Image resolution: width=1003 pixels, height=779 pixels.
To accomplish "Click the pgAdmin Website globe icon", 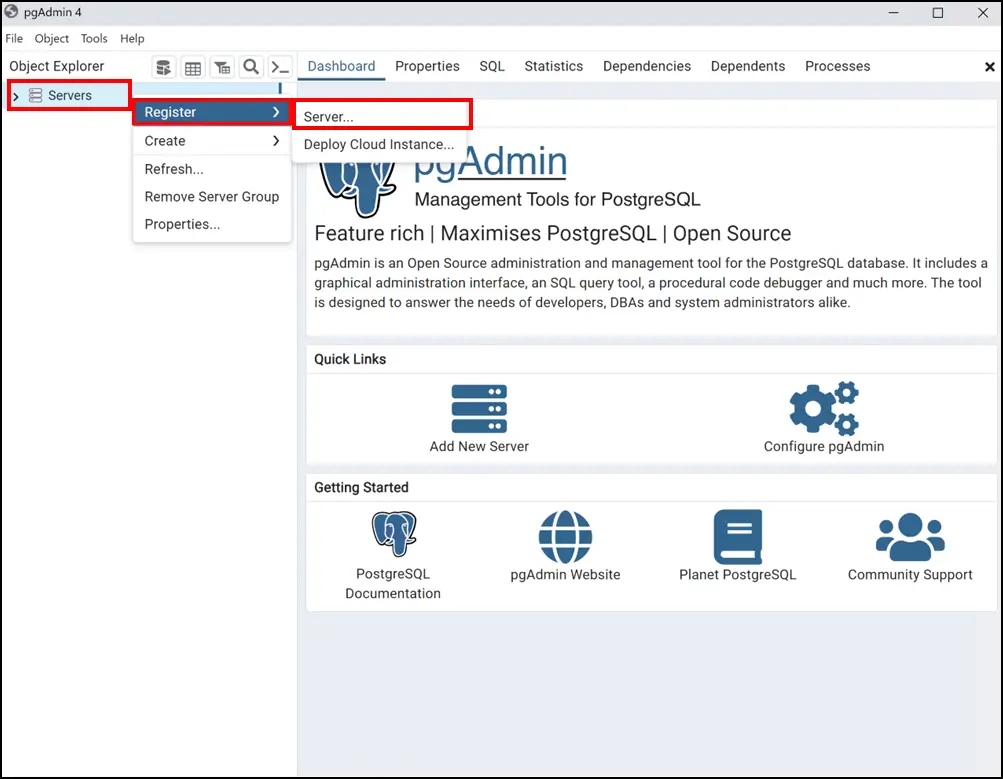I will tap(565, 537).
